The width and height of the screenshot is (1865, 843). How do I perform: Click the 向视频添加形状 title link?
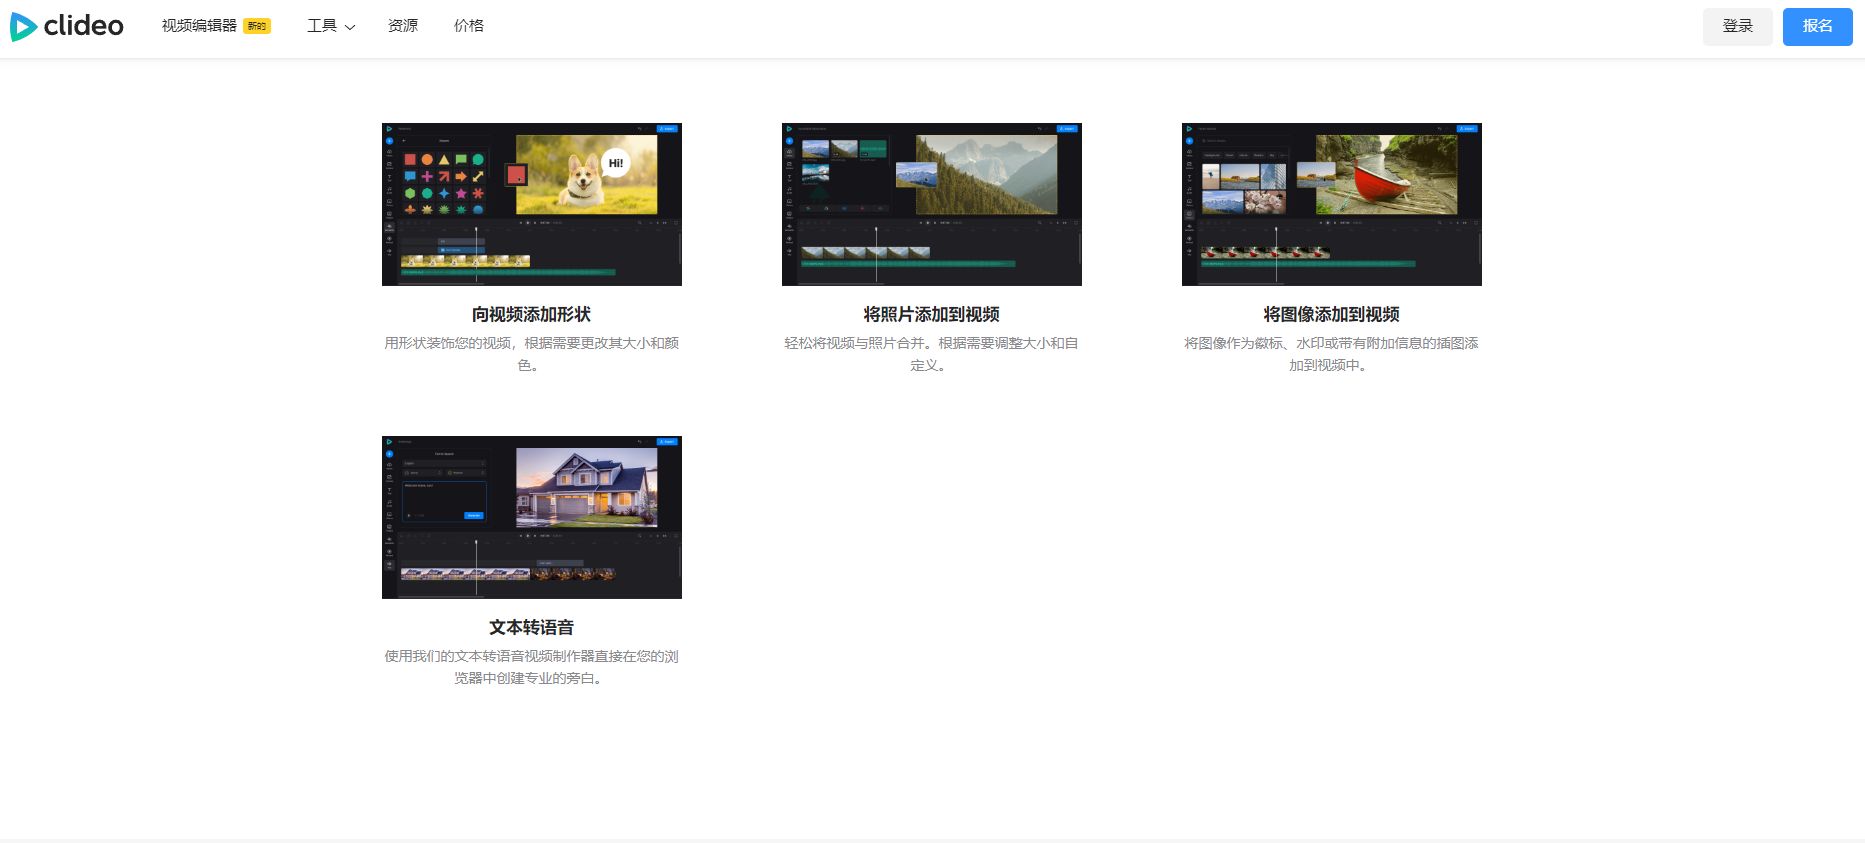click(532, 314)
